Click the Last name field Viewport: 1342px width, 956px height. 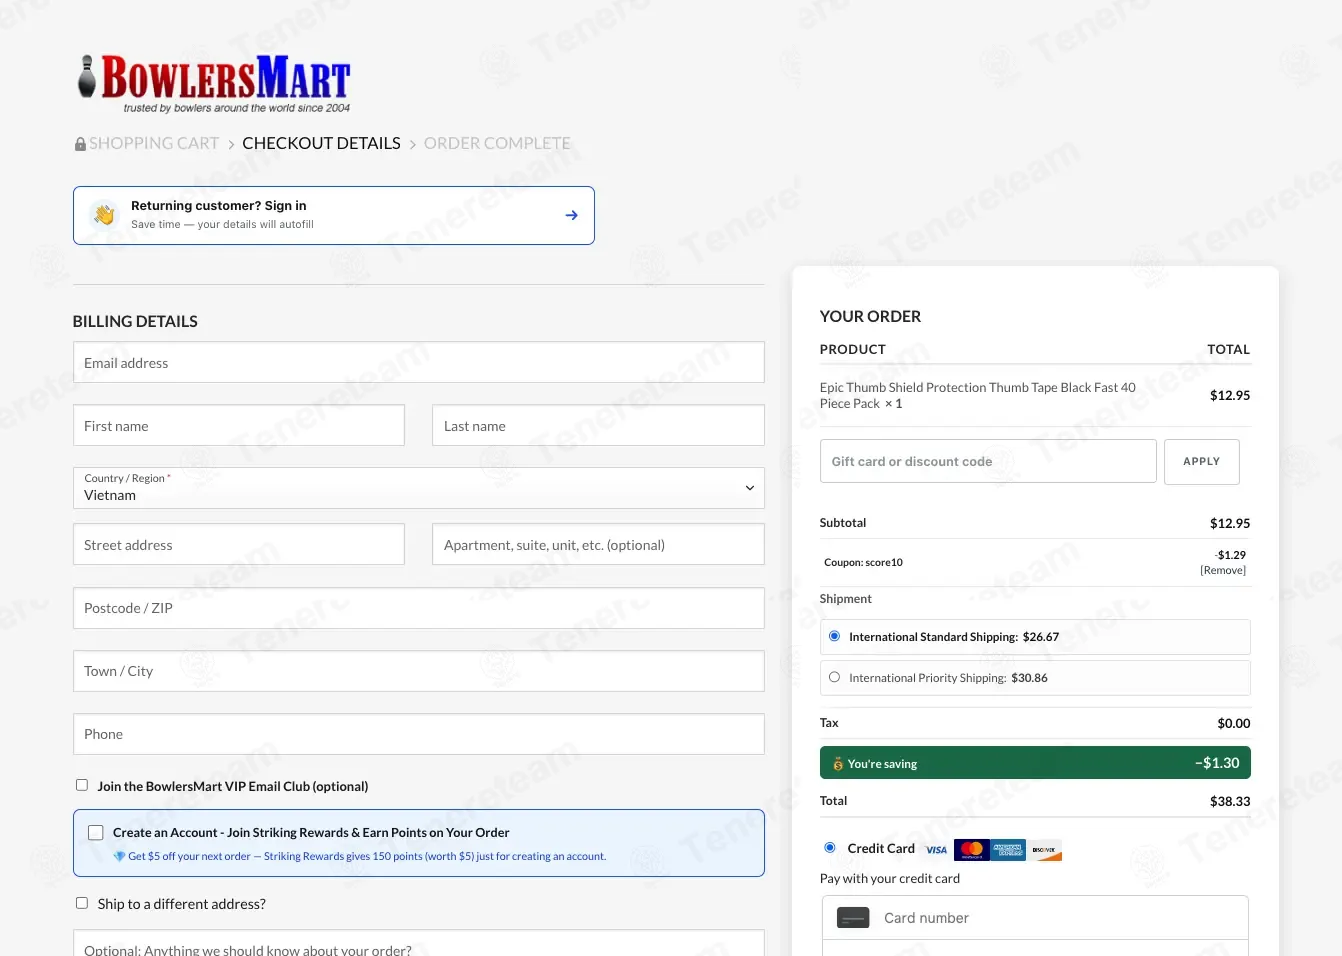pyautogui.click(x=598, y=425)
